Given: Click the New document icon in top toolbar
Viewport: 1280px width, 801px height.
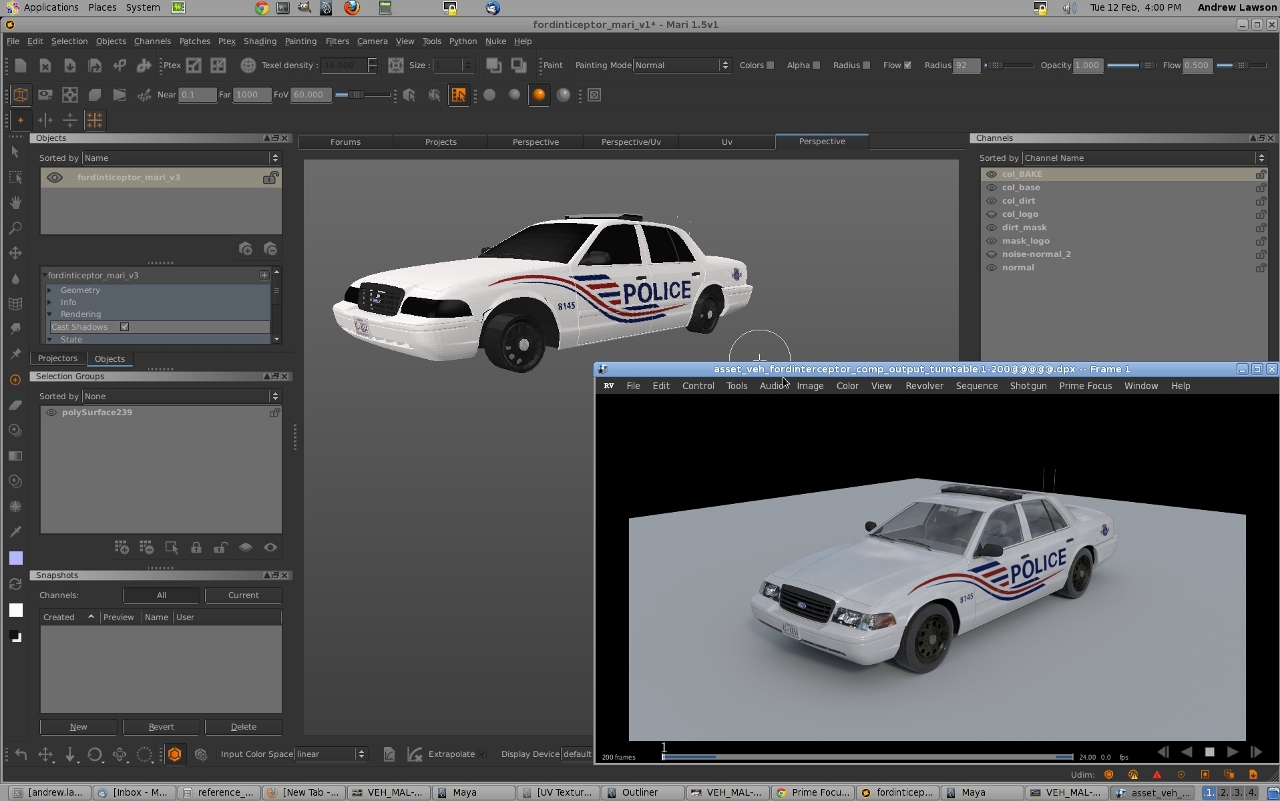Looking at the screenshot, I should (x=20, y=65).
